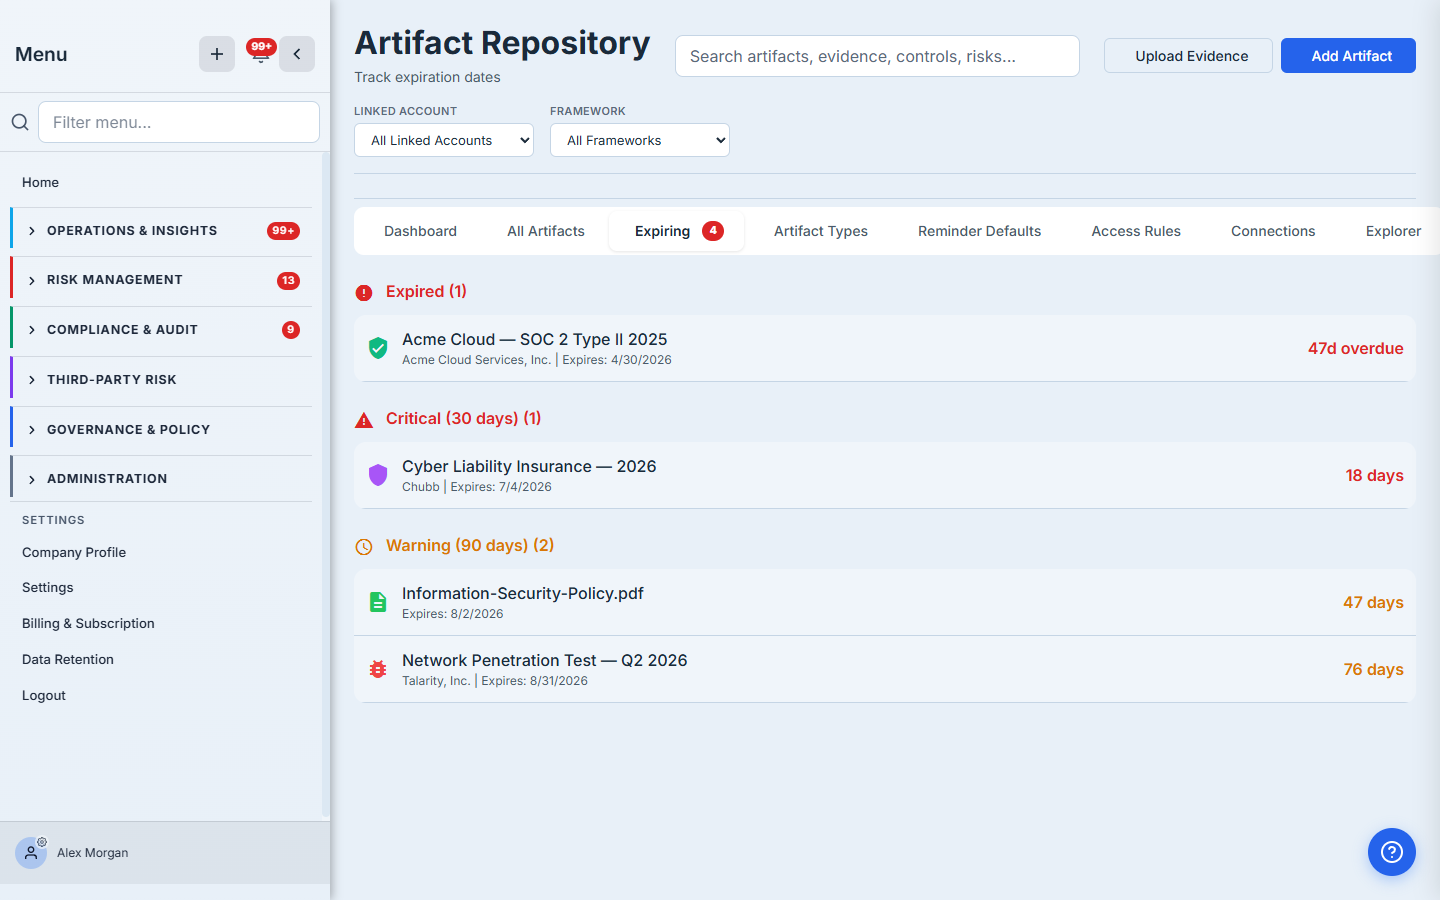
Task: Click the red Expired alert circle icon
Action: (x=364, y=292)
